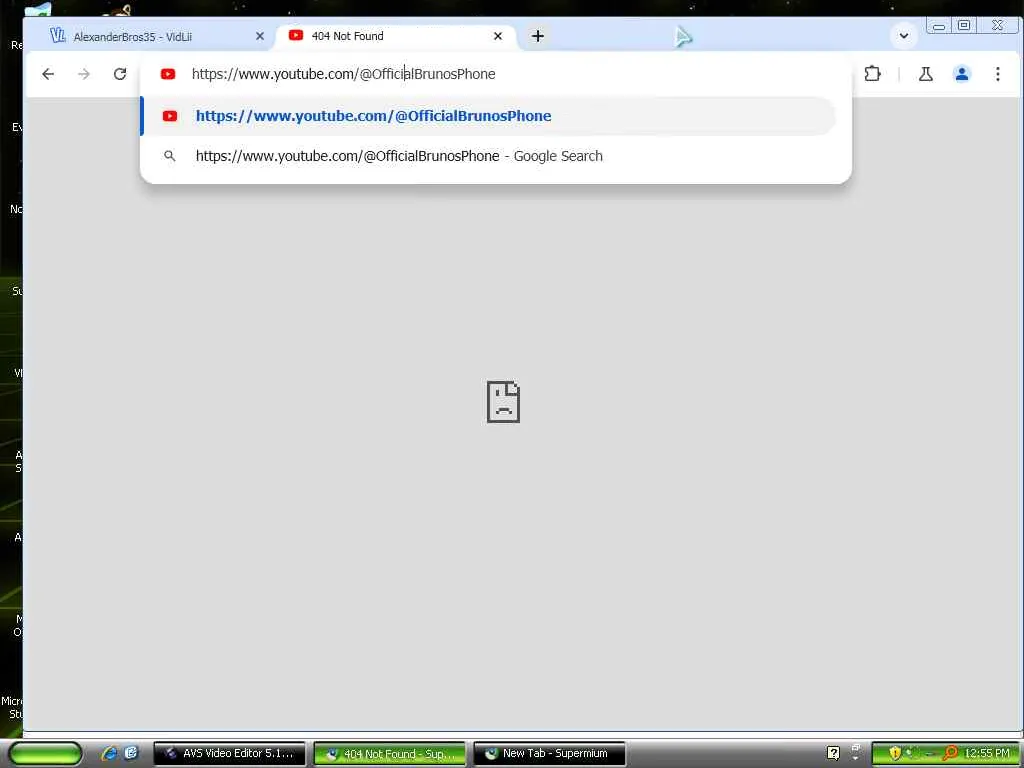1024x768 pixels.
Task: Click the second quick launch icon
Action: tap(131, 753)
